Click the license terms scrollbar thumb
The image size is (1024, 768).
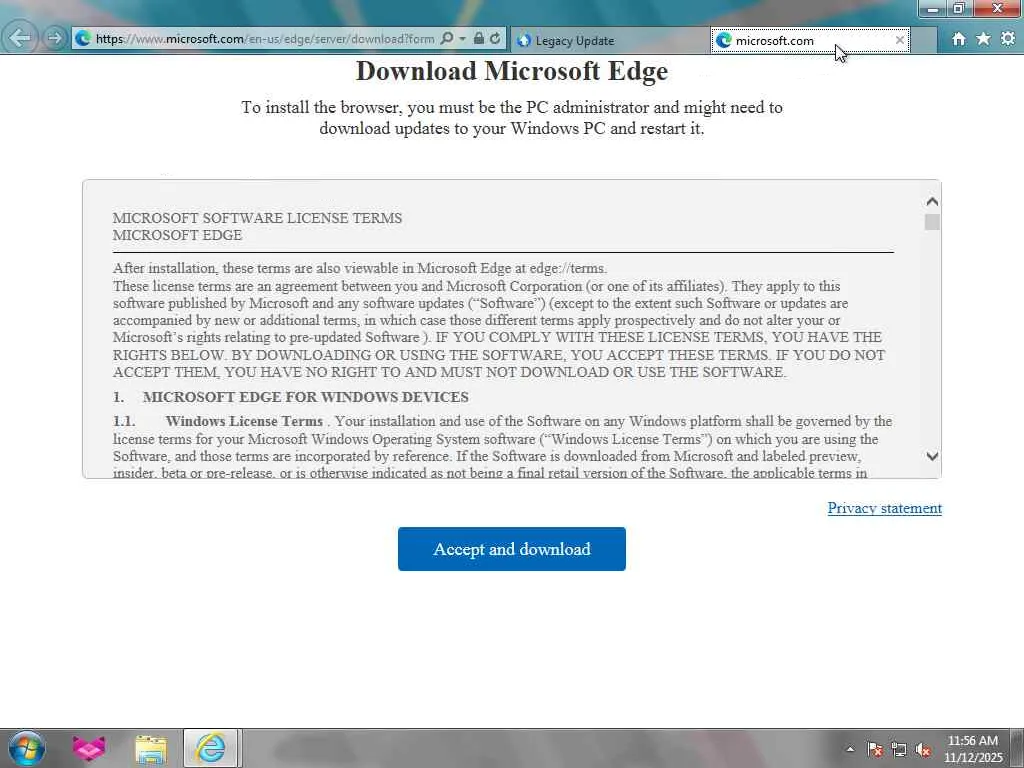[x=932, y=222]
